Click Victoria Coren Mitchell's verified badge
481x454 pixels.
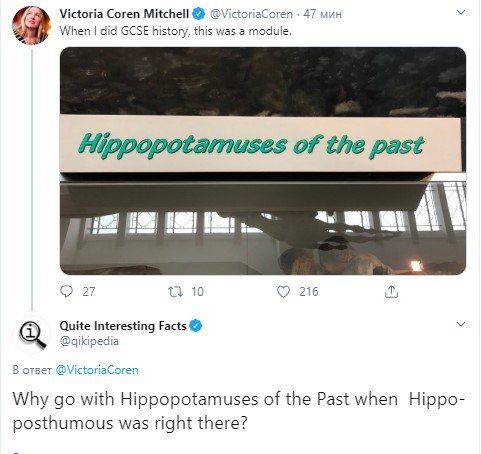[199, 14]
